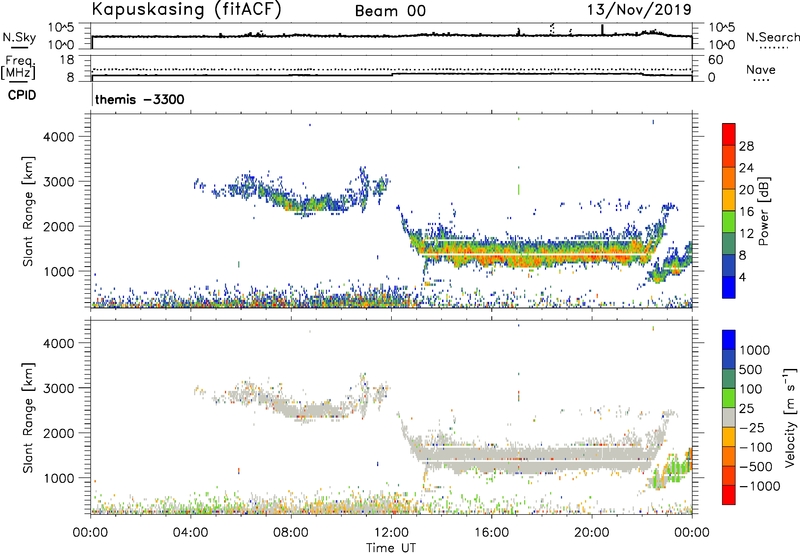This screenshot has height=554, width=800.
Task: Select the 'Freq. [MHz]' label
Action: pos(19,68)
